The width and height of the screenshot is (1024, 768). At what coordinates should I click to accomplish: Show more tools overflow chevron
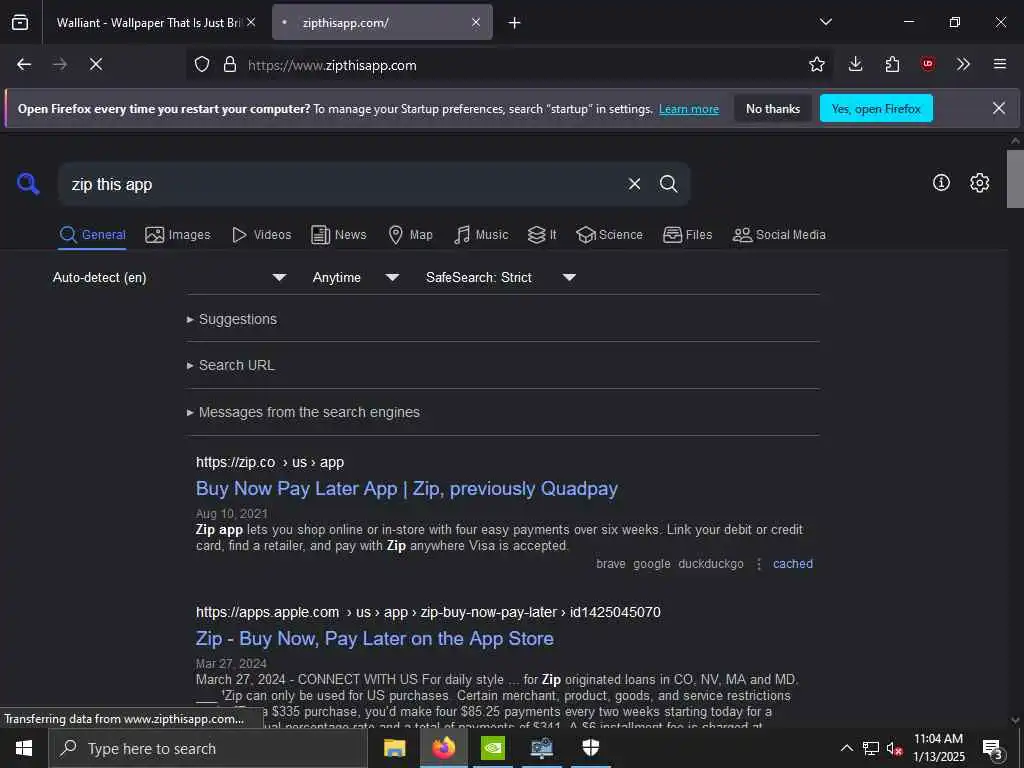[x=963, y=64]
